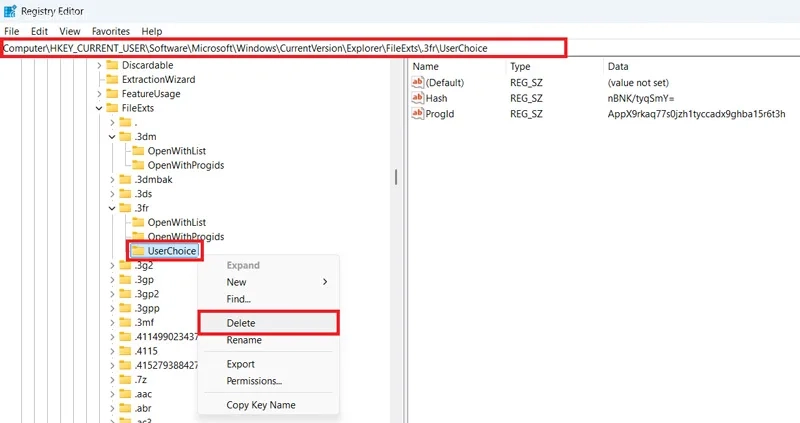The image size is (800, 423).
Task: Select Rename in the context menu
Action: click(244, 340)
